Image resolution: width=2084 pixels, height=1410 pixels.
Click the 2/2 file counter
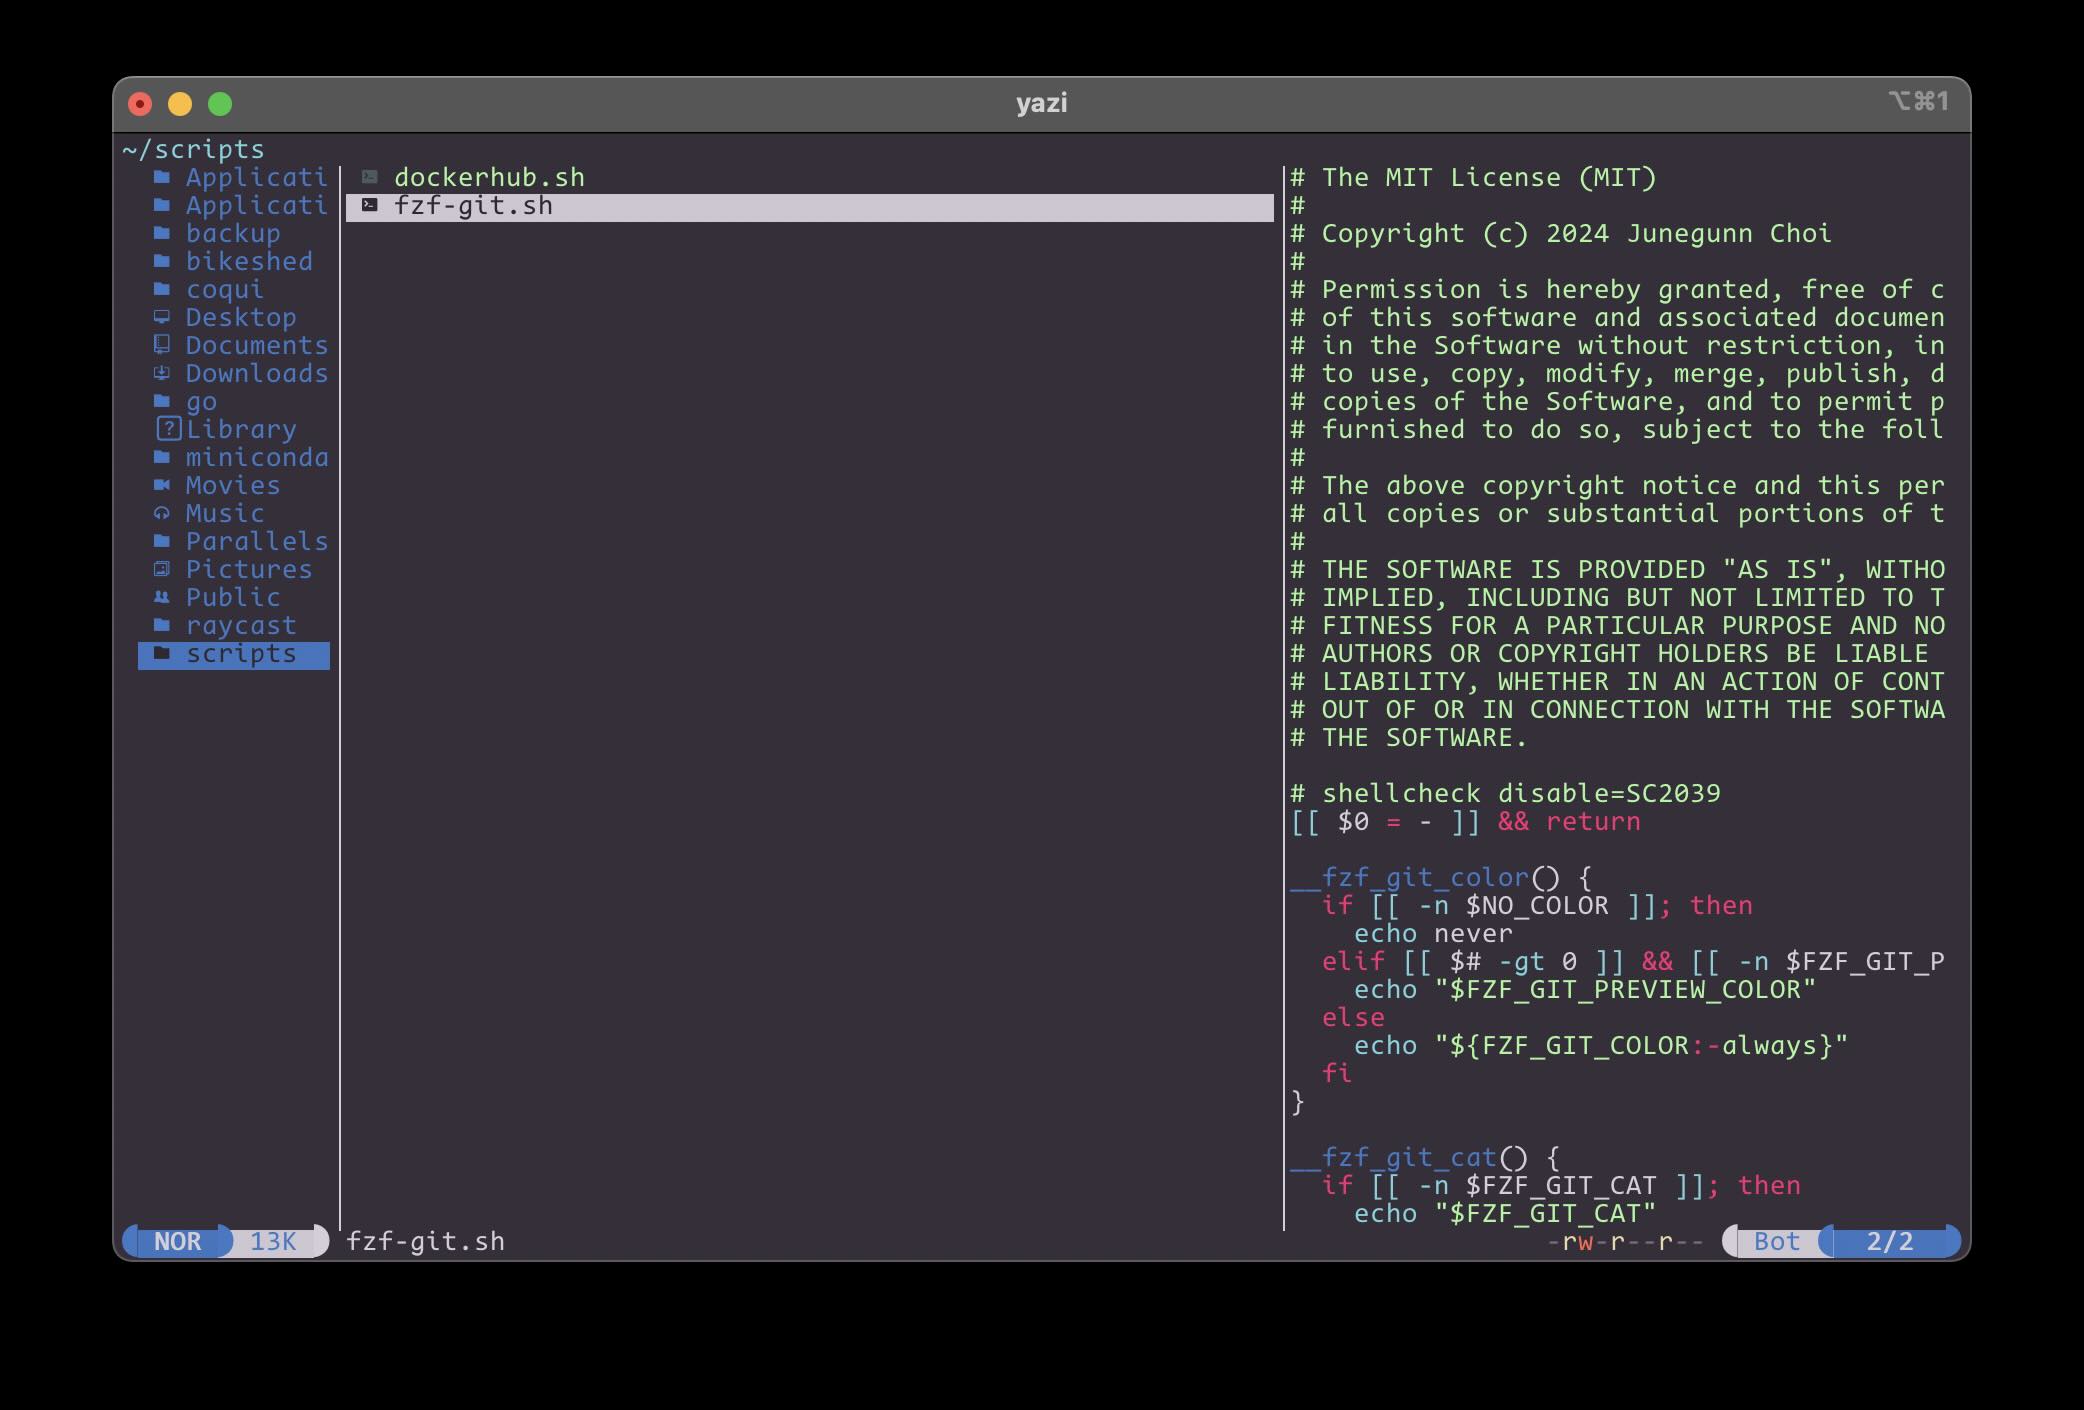(1890, 1242)
